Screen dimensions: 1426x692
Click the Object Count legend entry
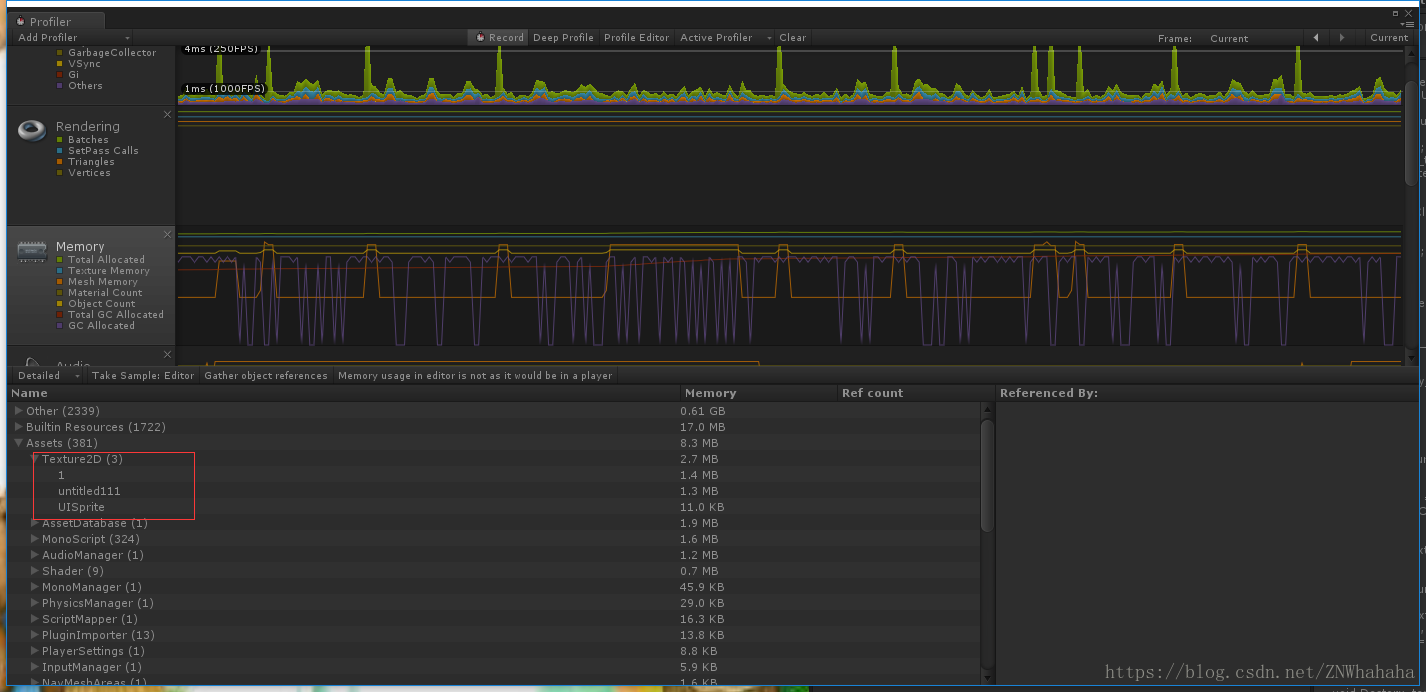point(96,304)
